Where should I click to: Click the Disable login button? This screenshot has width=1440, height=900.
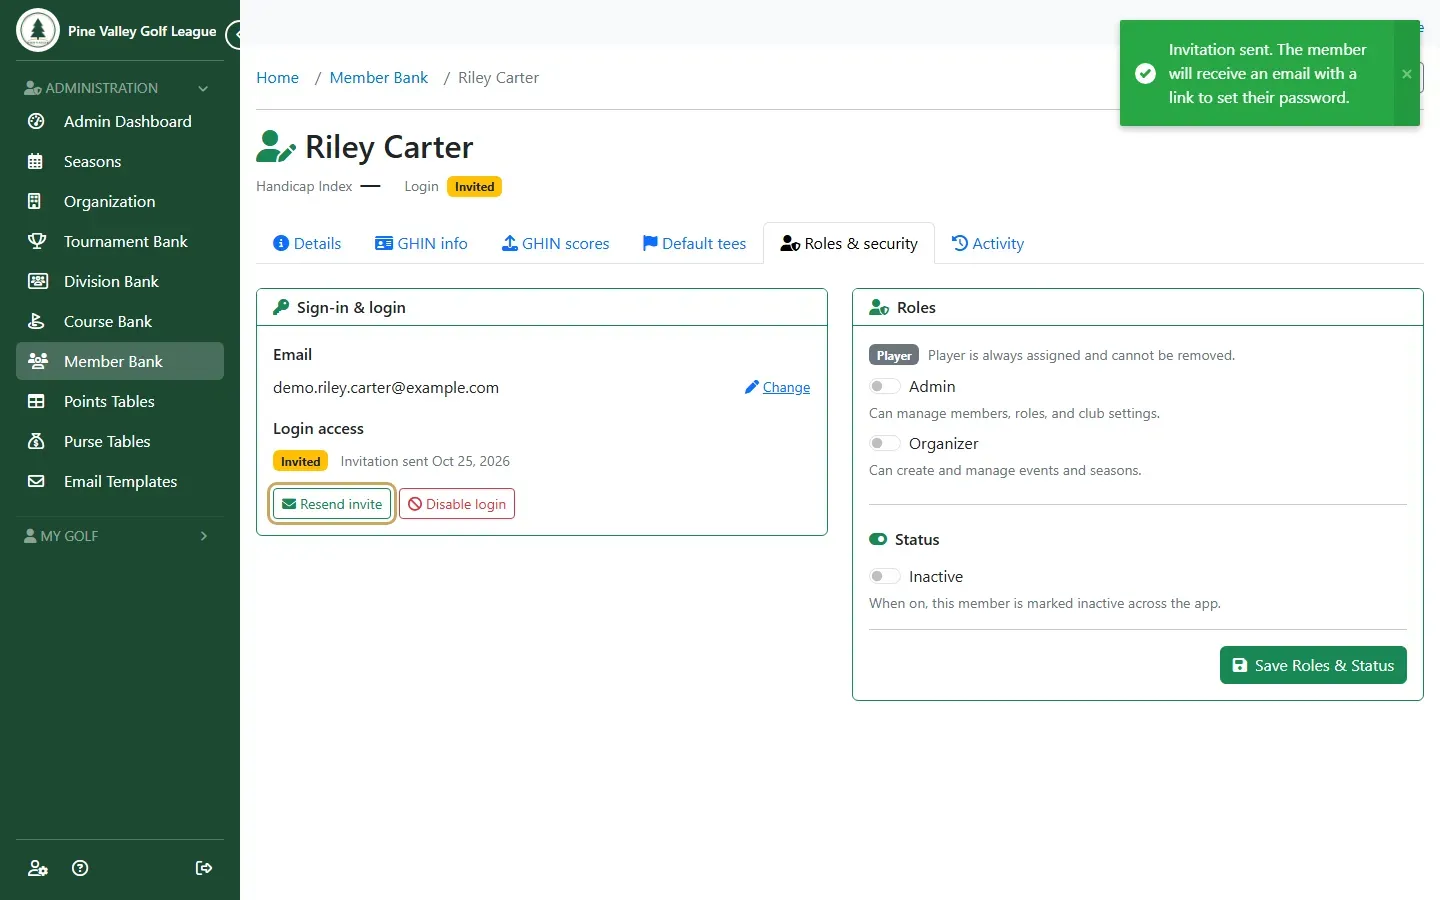[457, 504]
